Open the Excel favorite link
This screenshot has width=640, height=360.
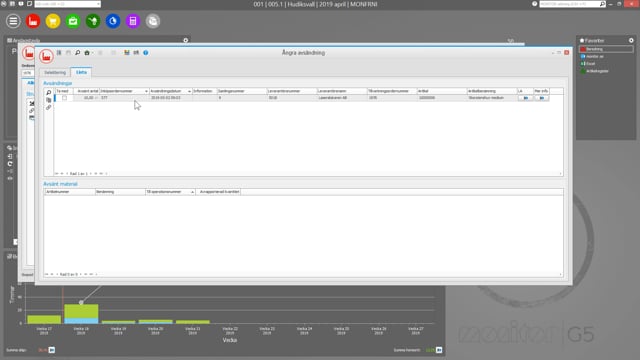point(590,64)
